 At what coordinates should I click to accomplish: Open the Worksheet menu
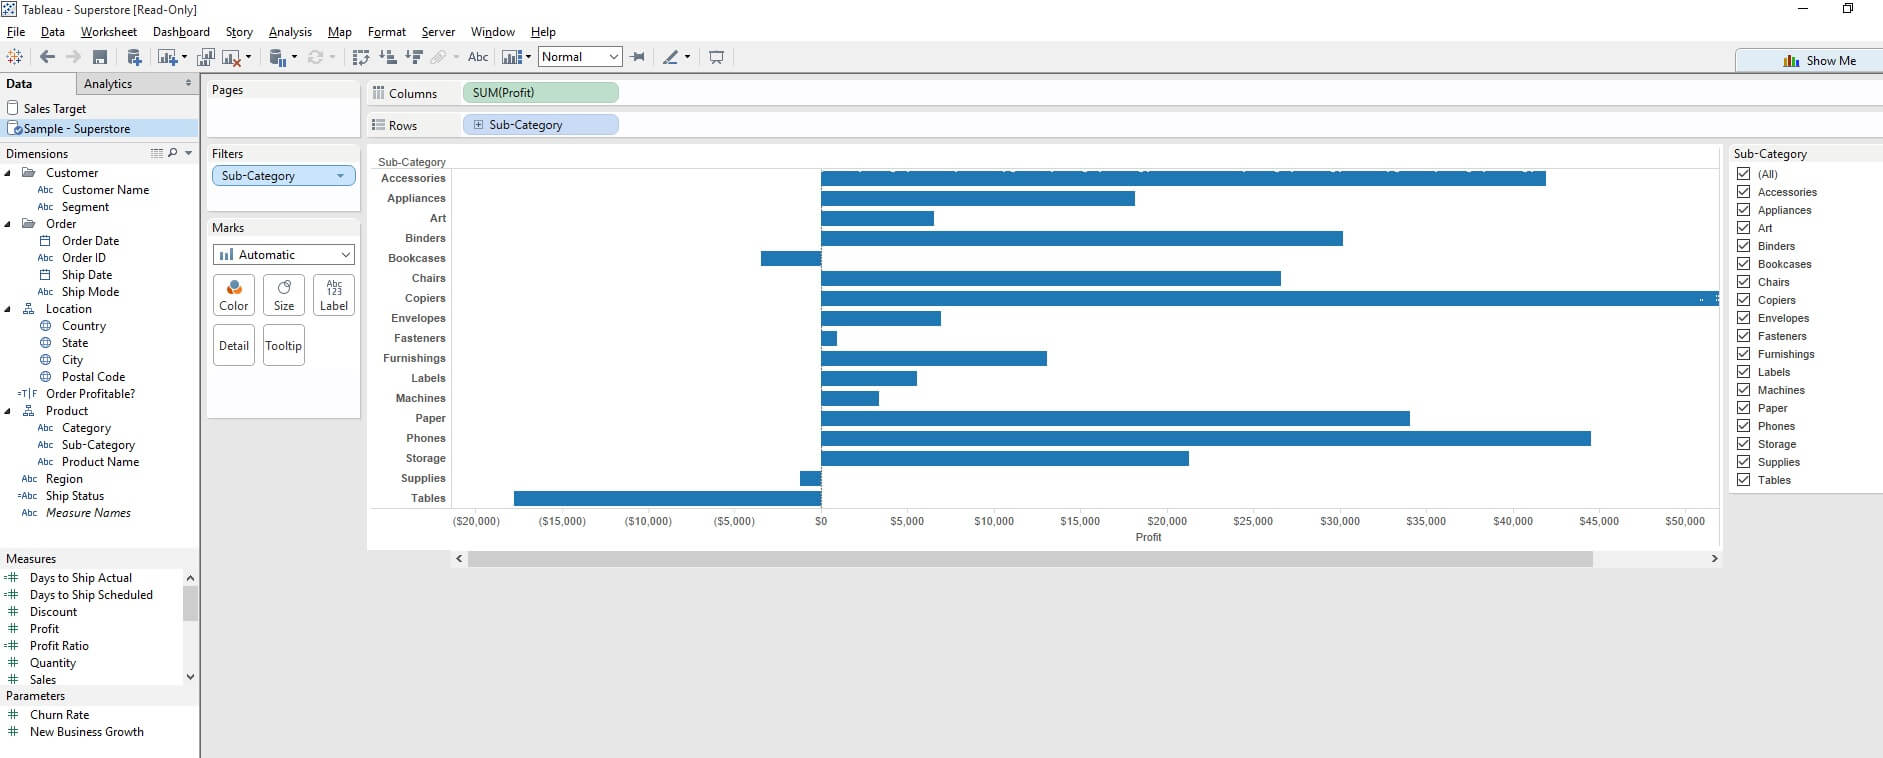pos(108,32)
